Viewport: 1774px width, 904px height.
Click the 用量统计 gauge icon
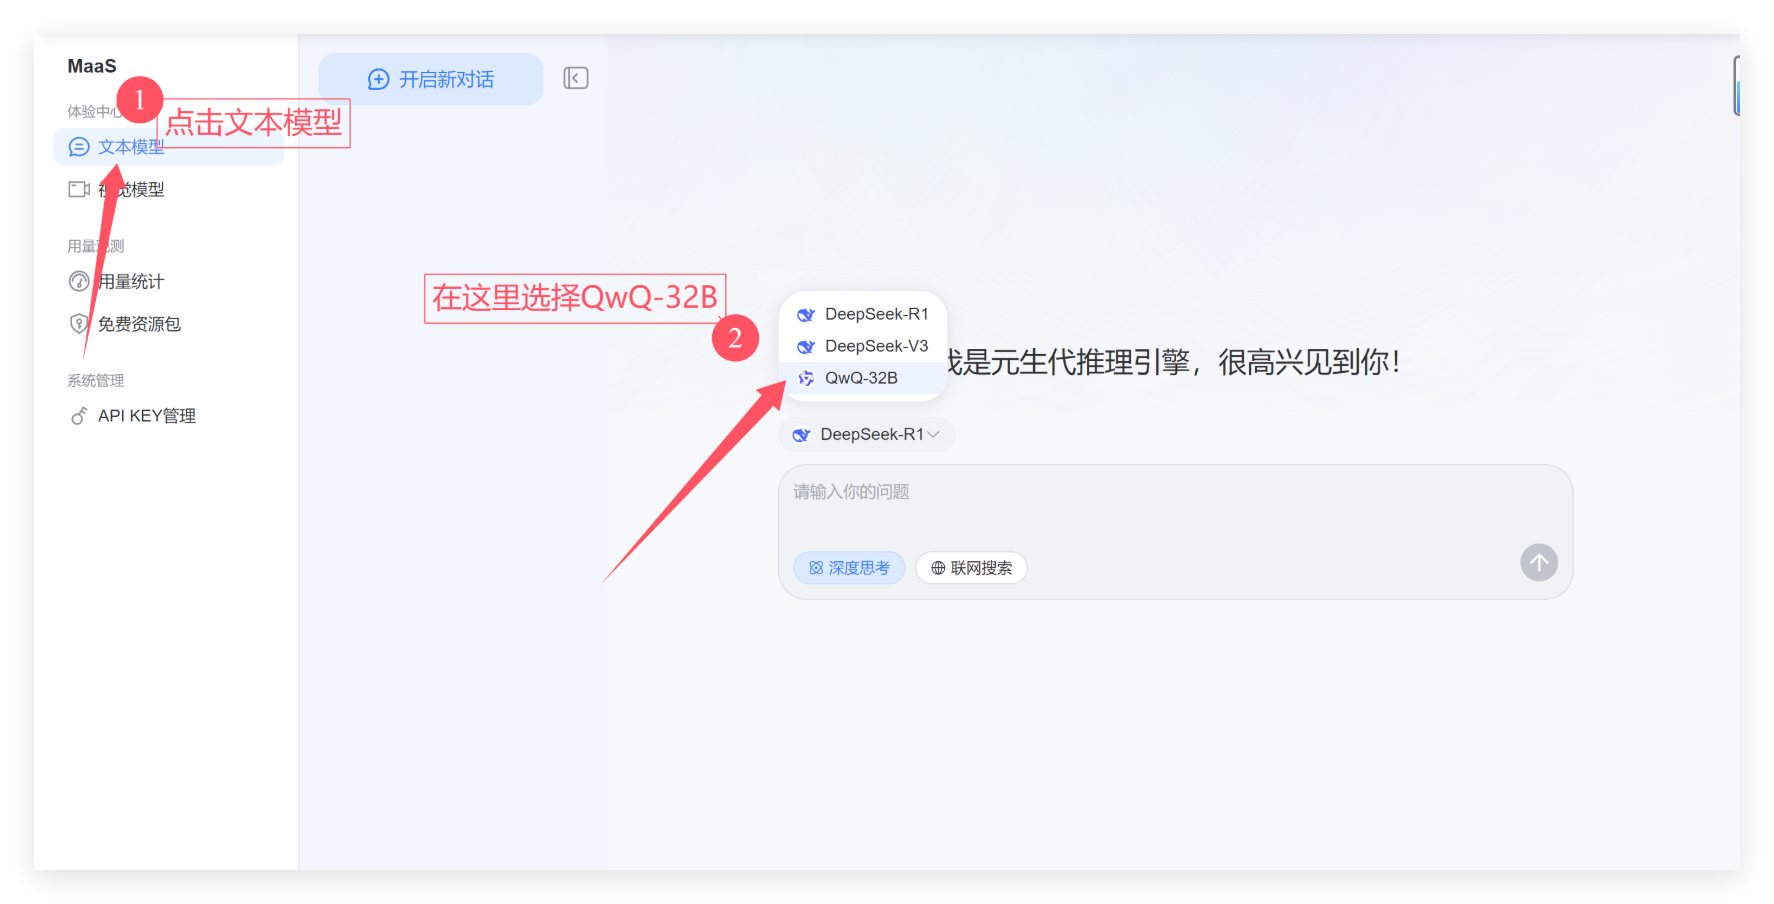(79, 282)
